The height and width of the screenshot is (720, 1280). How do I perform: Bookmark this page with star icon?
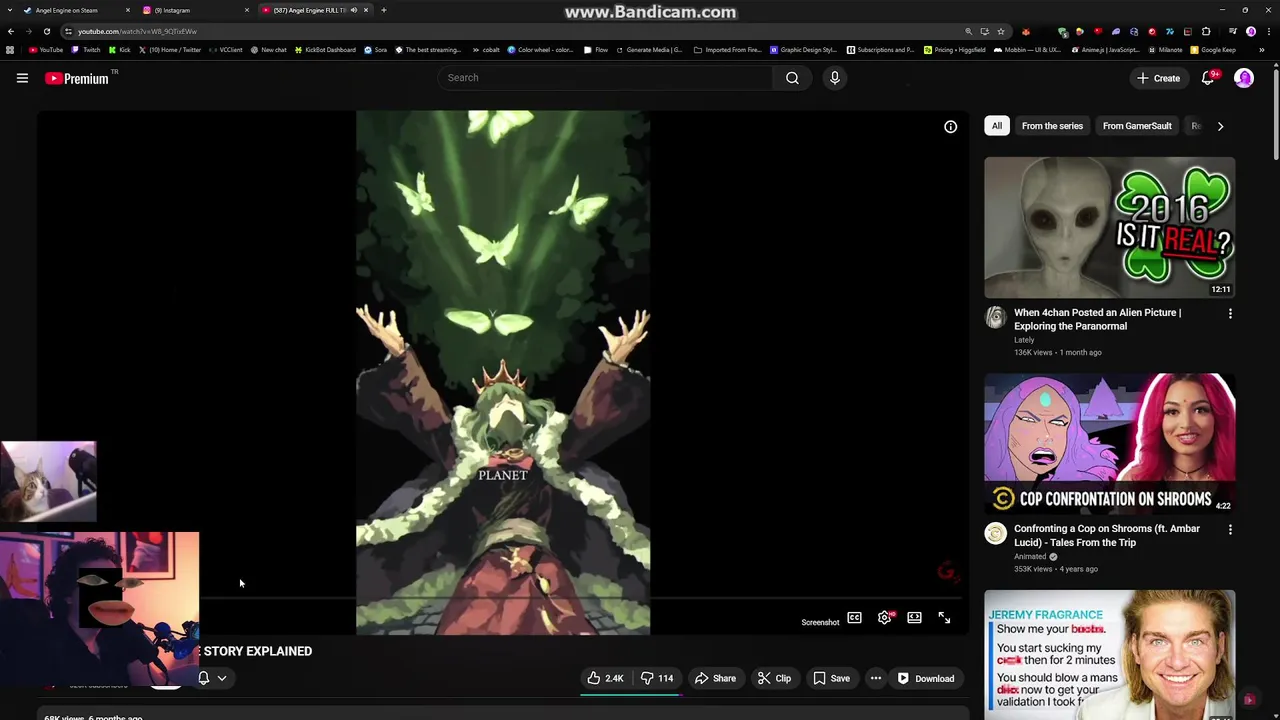tap(1001, 31)
